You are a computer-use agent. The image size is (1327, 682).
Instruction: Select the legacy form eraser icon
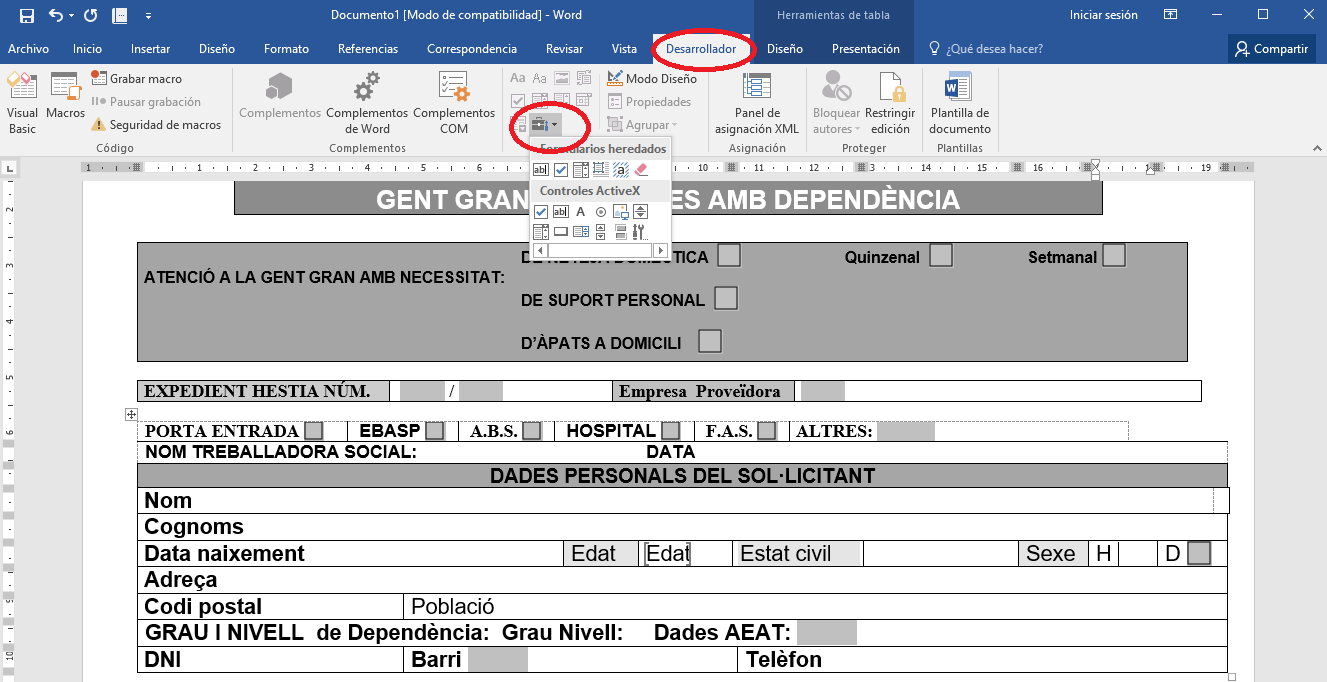pyautogui.click(x=641, y=170)
